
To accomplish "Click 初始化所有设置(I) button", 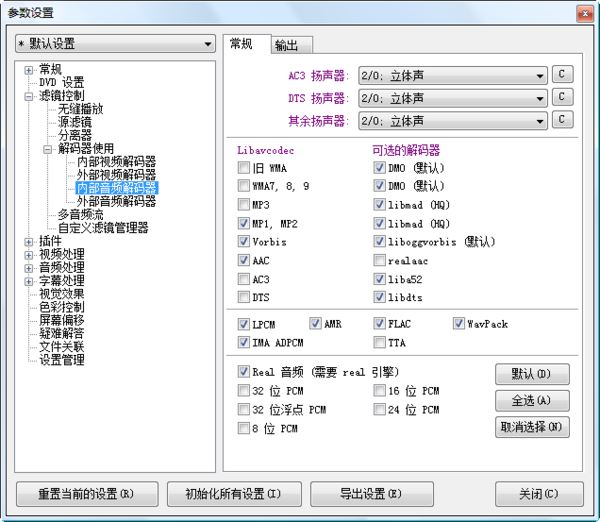I will pos(234,494).
